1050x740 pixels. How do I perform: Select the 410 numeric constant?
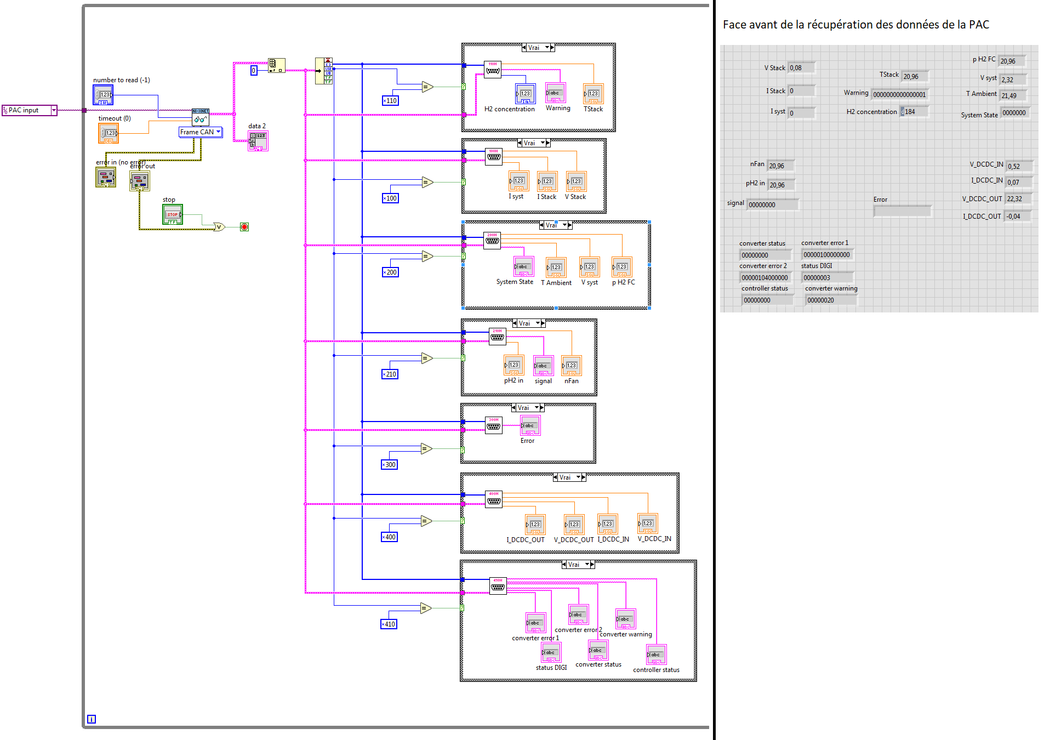click(389, 624)
